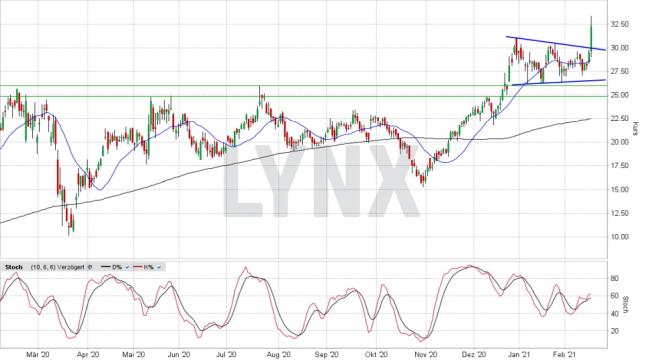This screenshot has width=645, height=363.
Task: Click the Stoch axis 60 label
Action: 614,296
